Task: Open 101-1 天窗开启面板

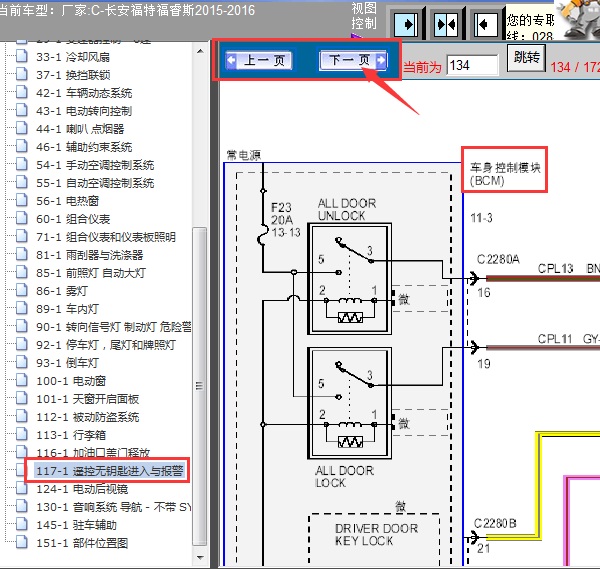Action: [88, 399]
